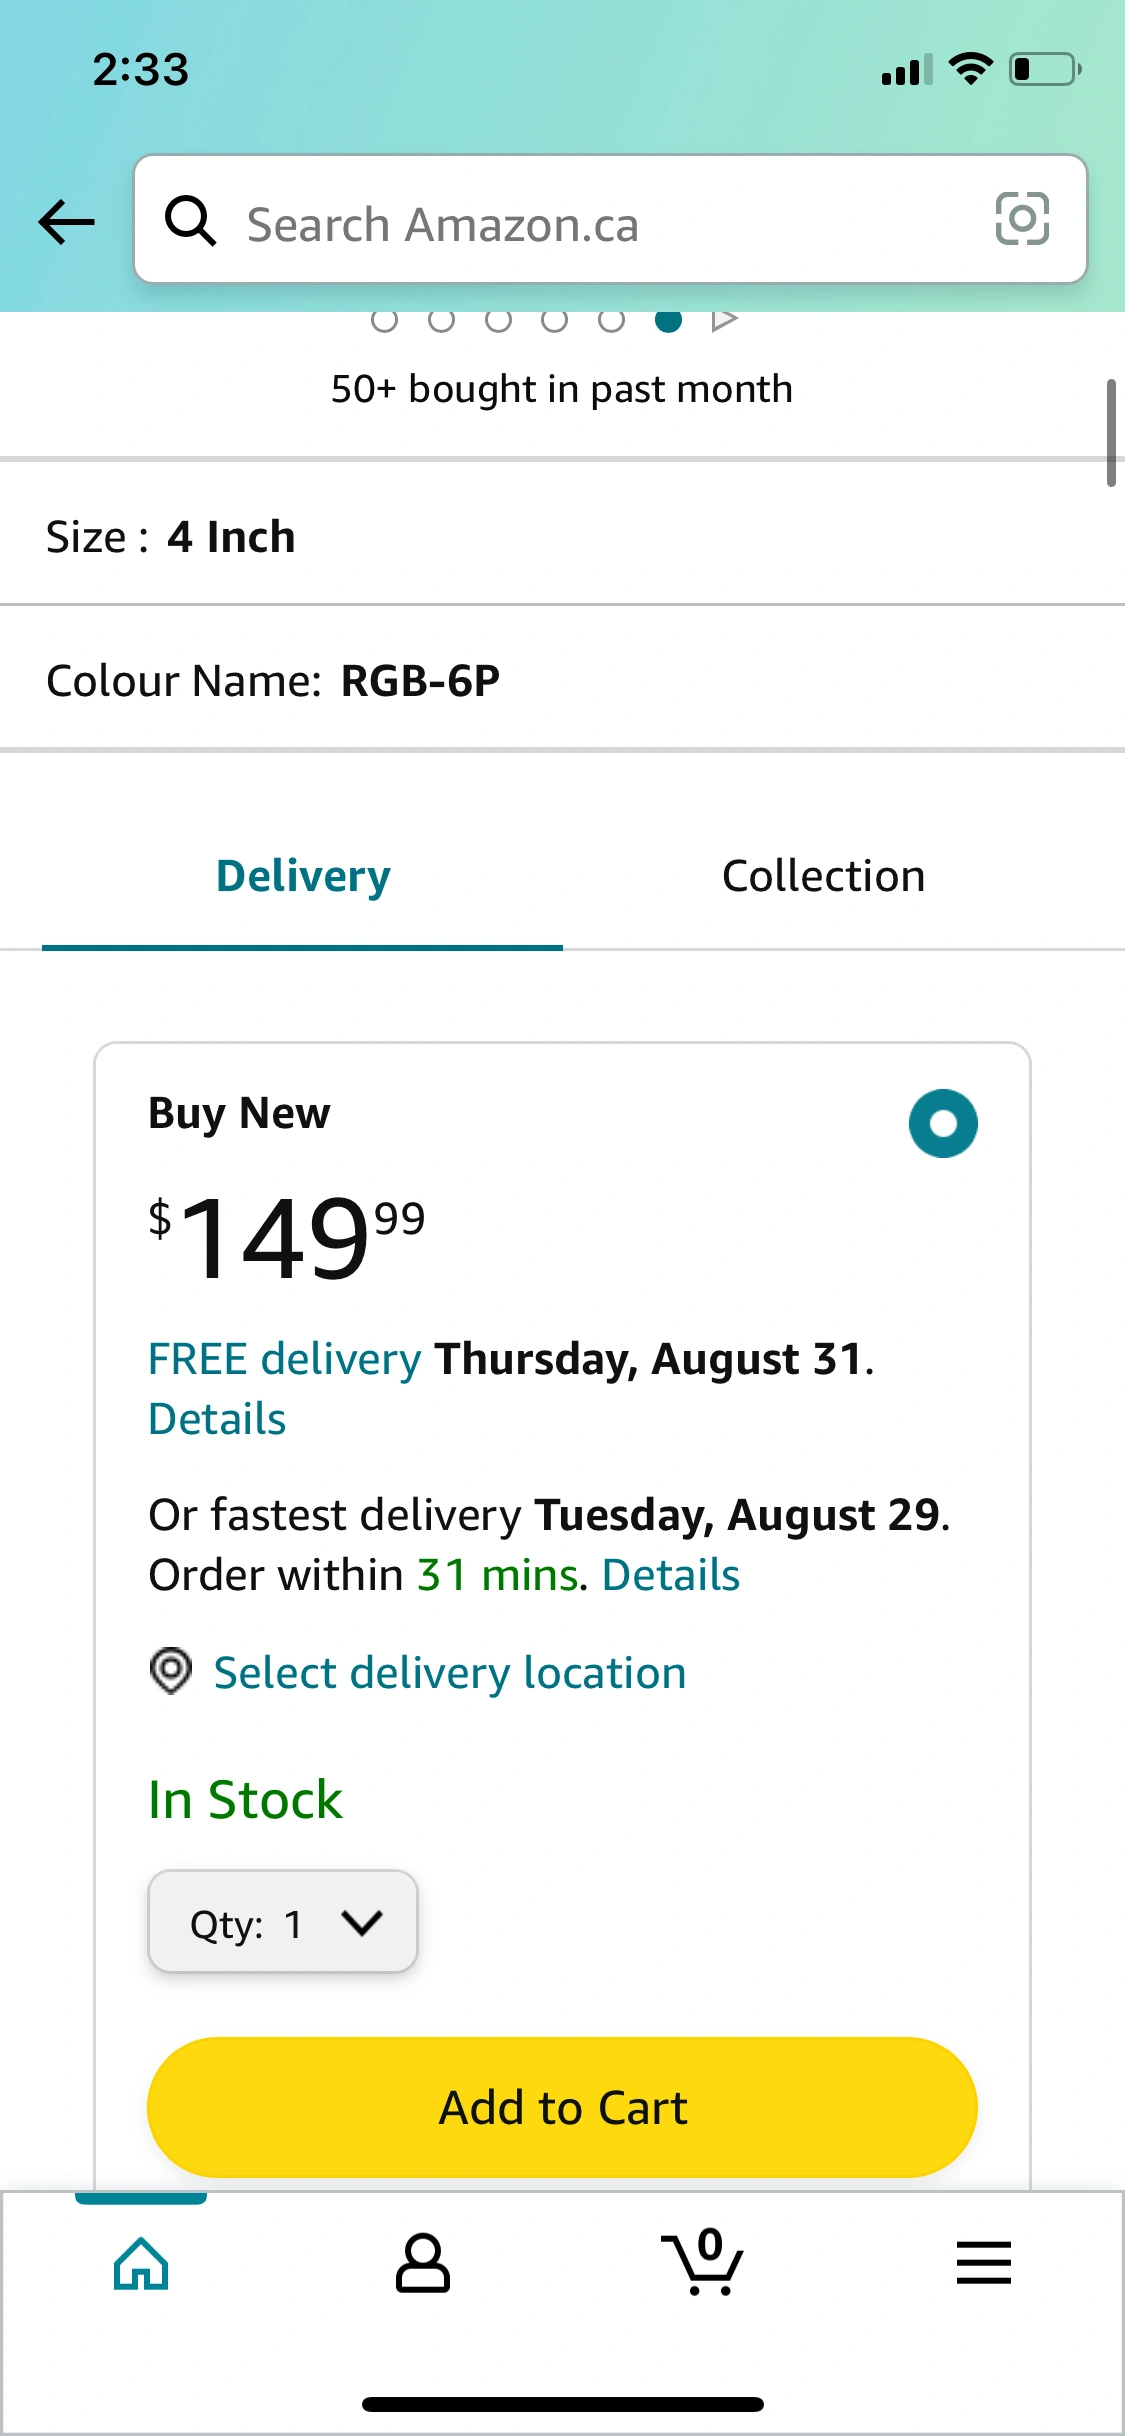Select the first image carousel dot
Screen dimensions: 1125x2436
384,320
